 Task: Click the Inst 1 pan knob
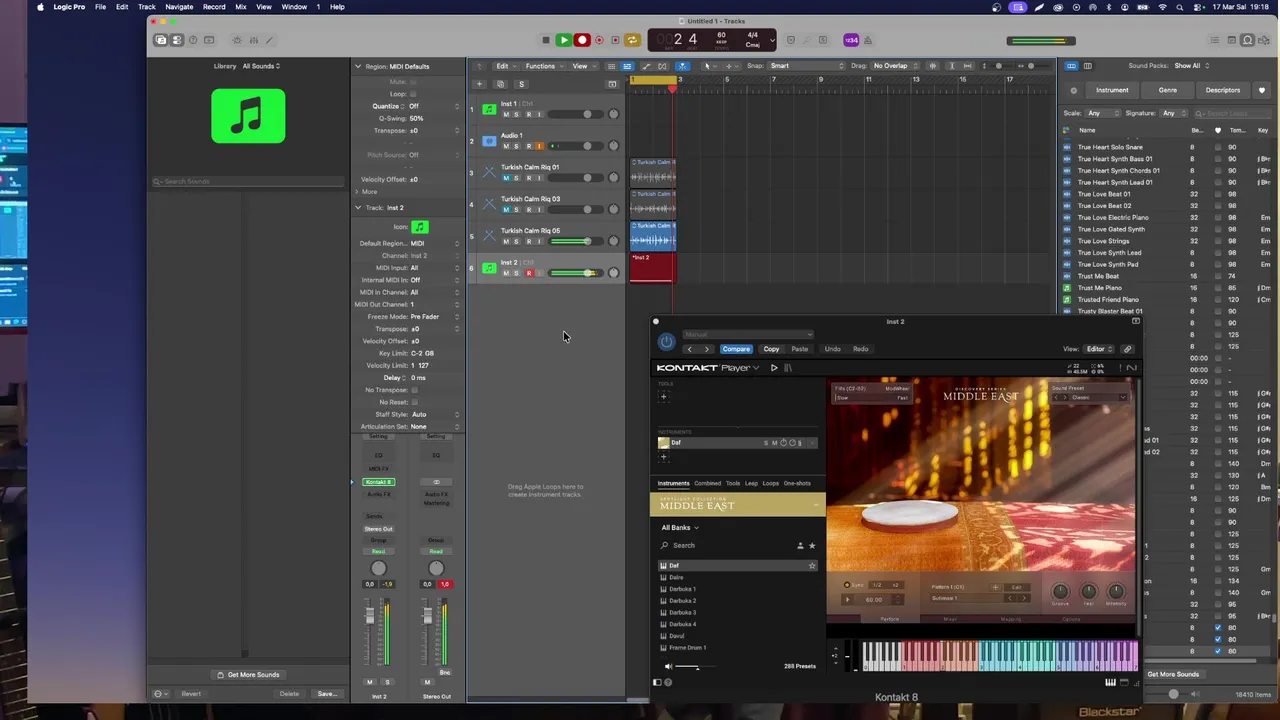coord(614,114)
